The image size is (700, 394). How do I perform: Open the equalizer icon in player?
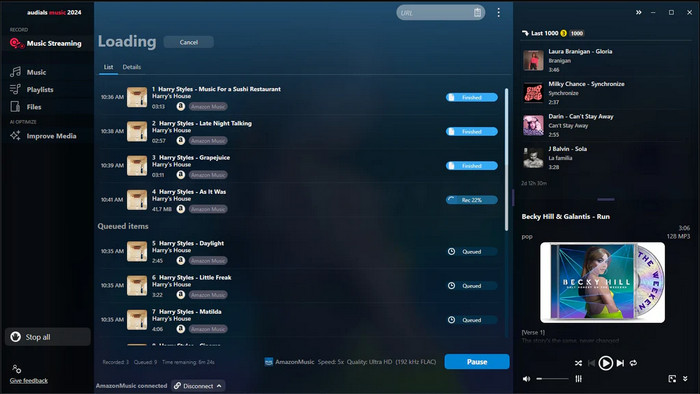pyautogui.click(x=579, y=379)
